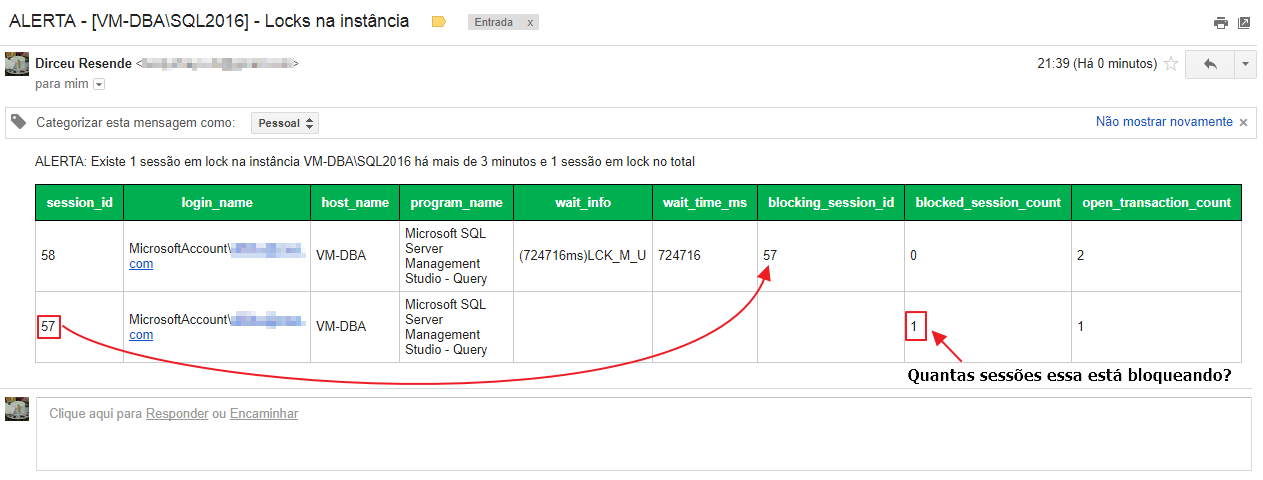Viewport: 1263px width, 480px height.
Task: Remove the Entrada label using its x
Action: point(529,22)
